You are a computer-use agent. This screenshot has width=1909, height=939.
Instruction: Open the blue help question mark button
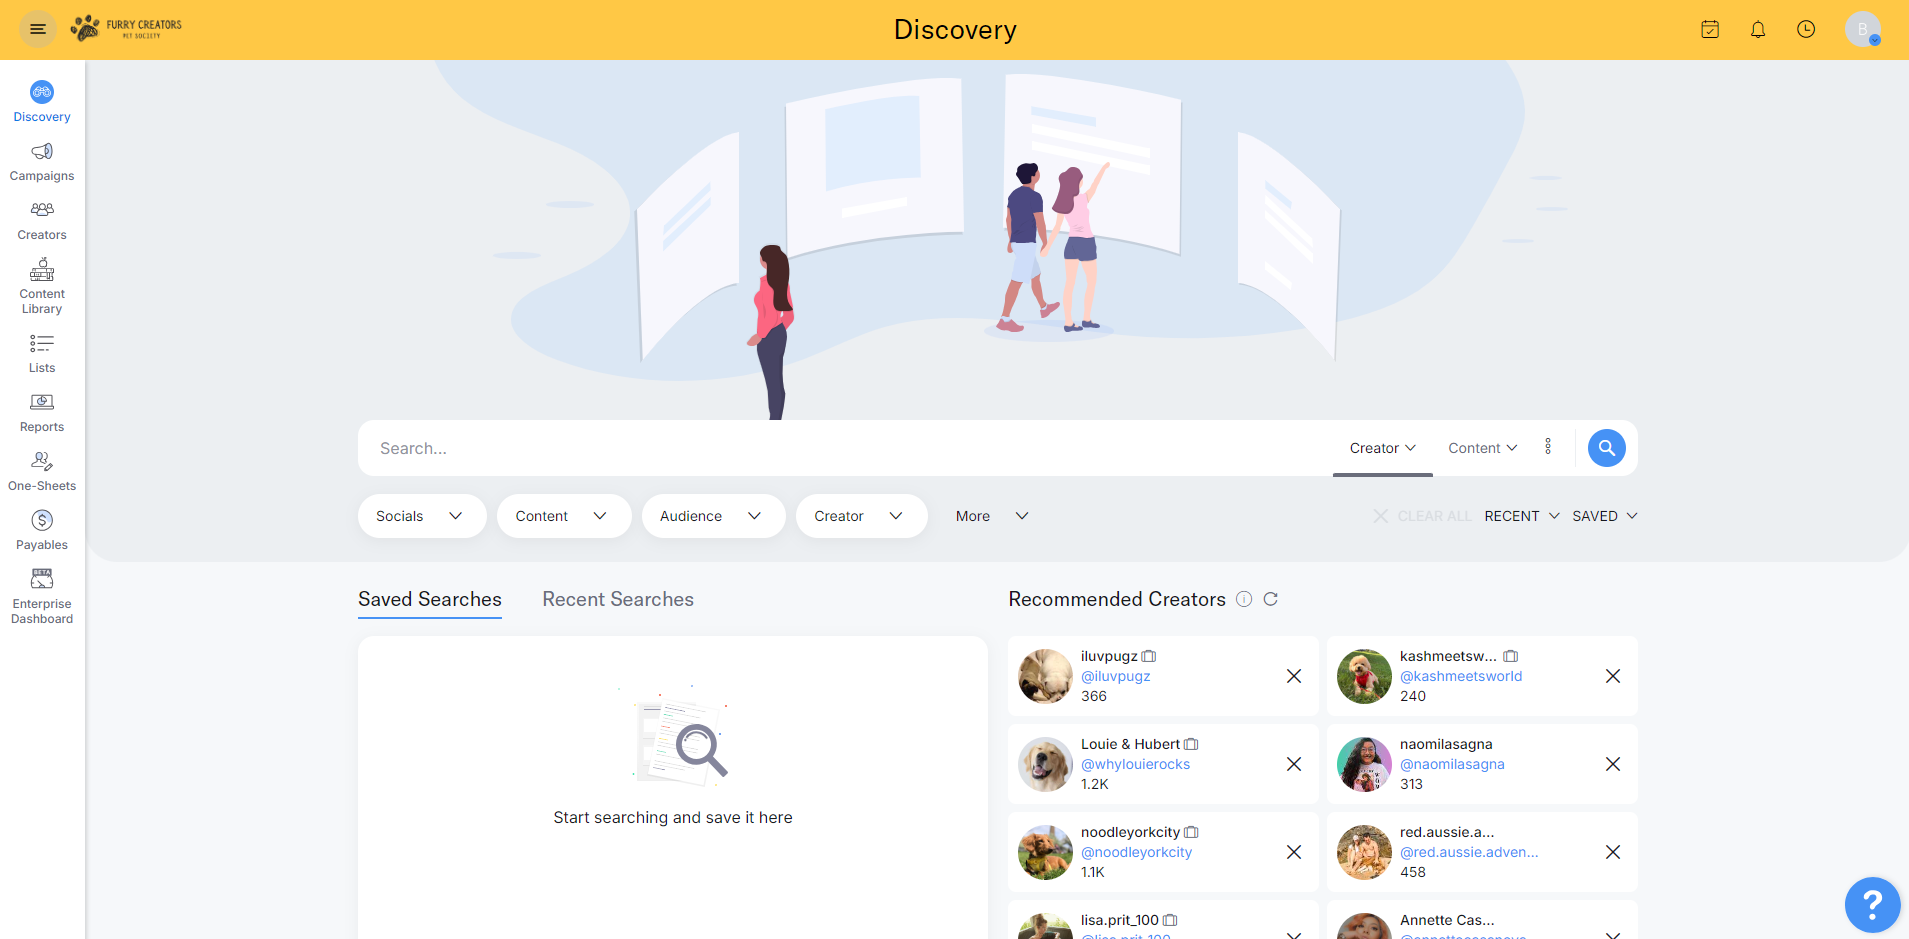click(1871, 904)
